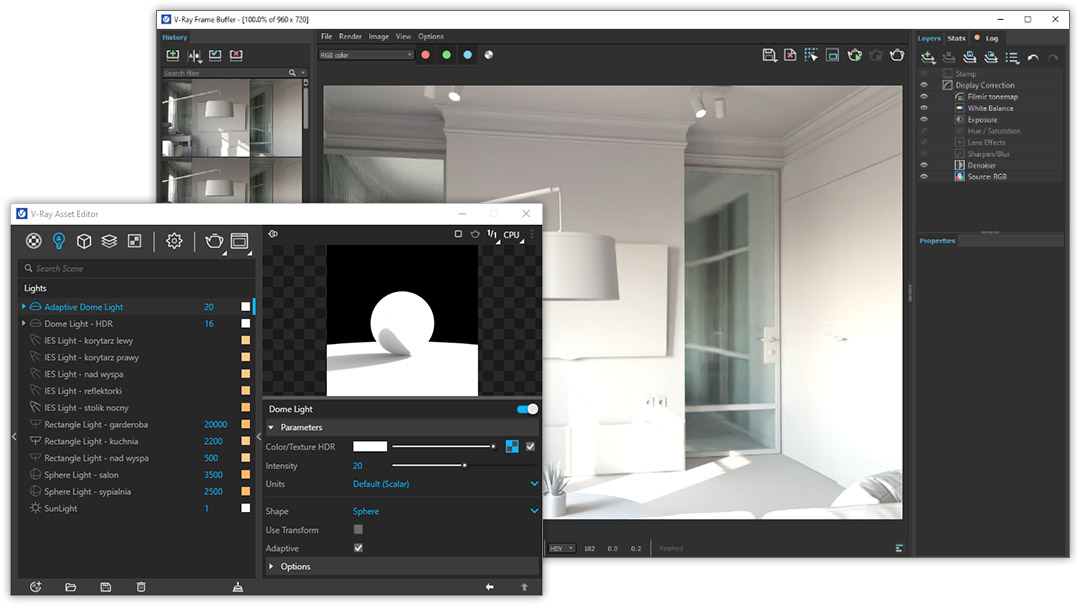Image resolution: width=1080 pixels, height=606 pixels.
Task: Toggle the Dome Light on/off switch
Action: [x=527, y=409]
